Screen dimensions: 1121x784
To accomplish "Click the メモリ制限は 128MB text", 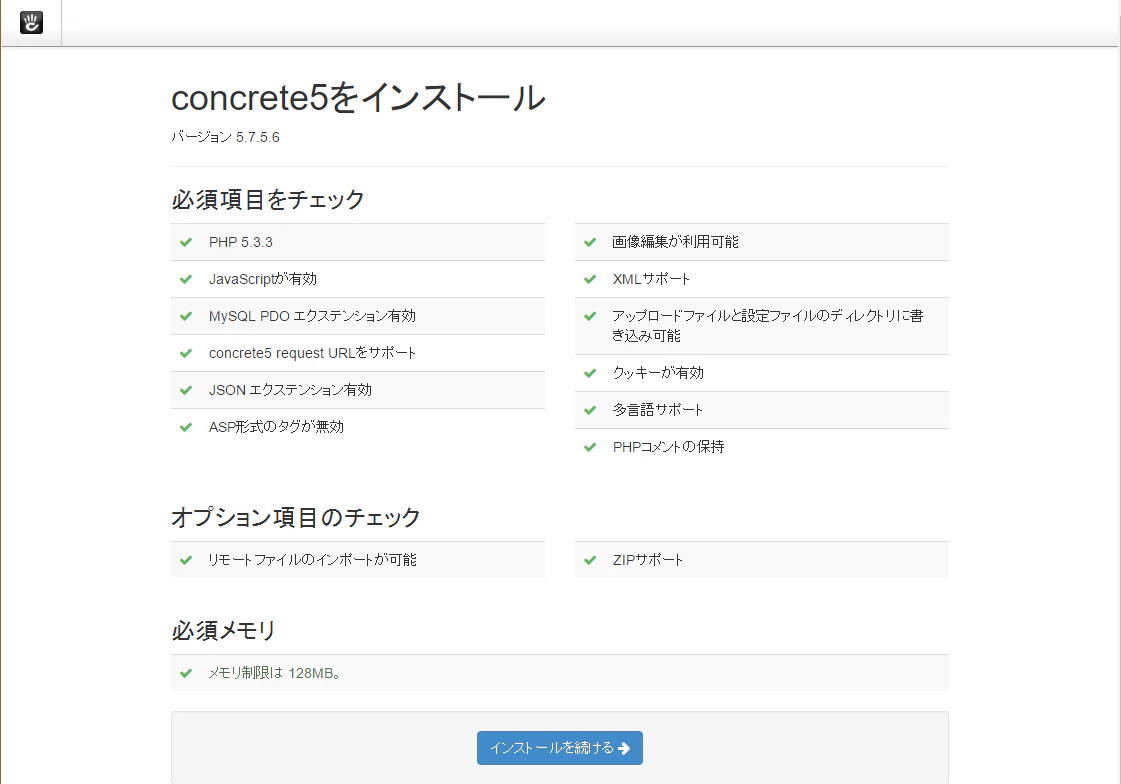I will point(275,673).
